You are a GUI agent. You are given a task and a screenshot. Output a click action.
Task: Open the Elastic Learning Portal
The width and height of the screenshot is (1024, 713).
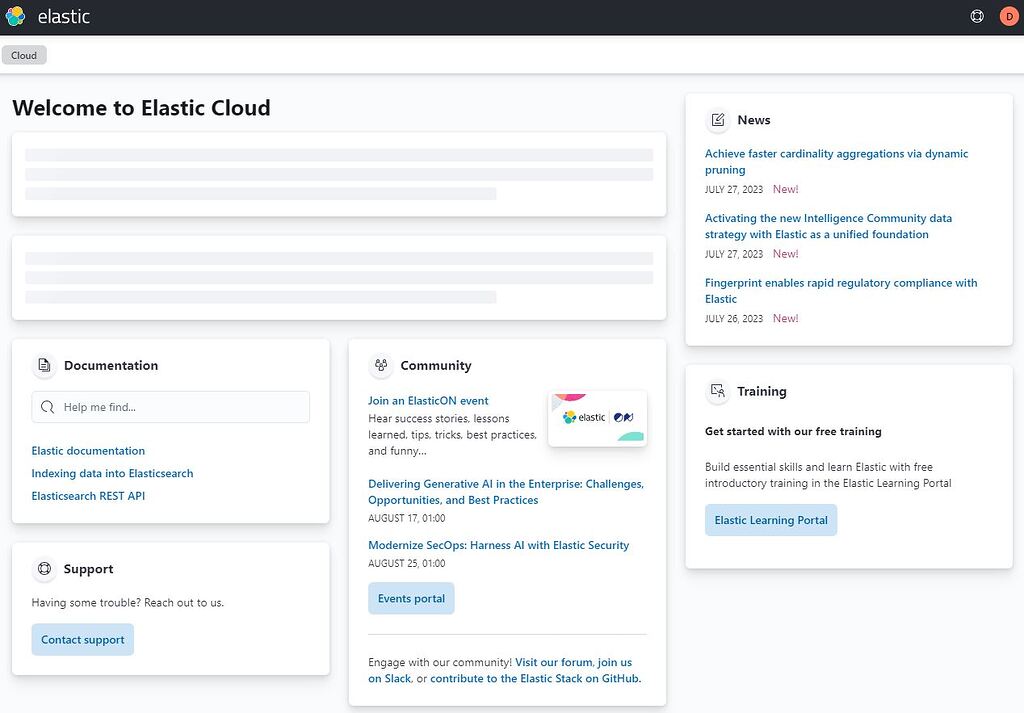click(x=770, y=519)
